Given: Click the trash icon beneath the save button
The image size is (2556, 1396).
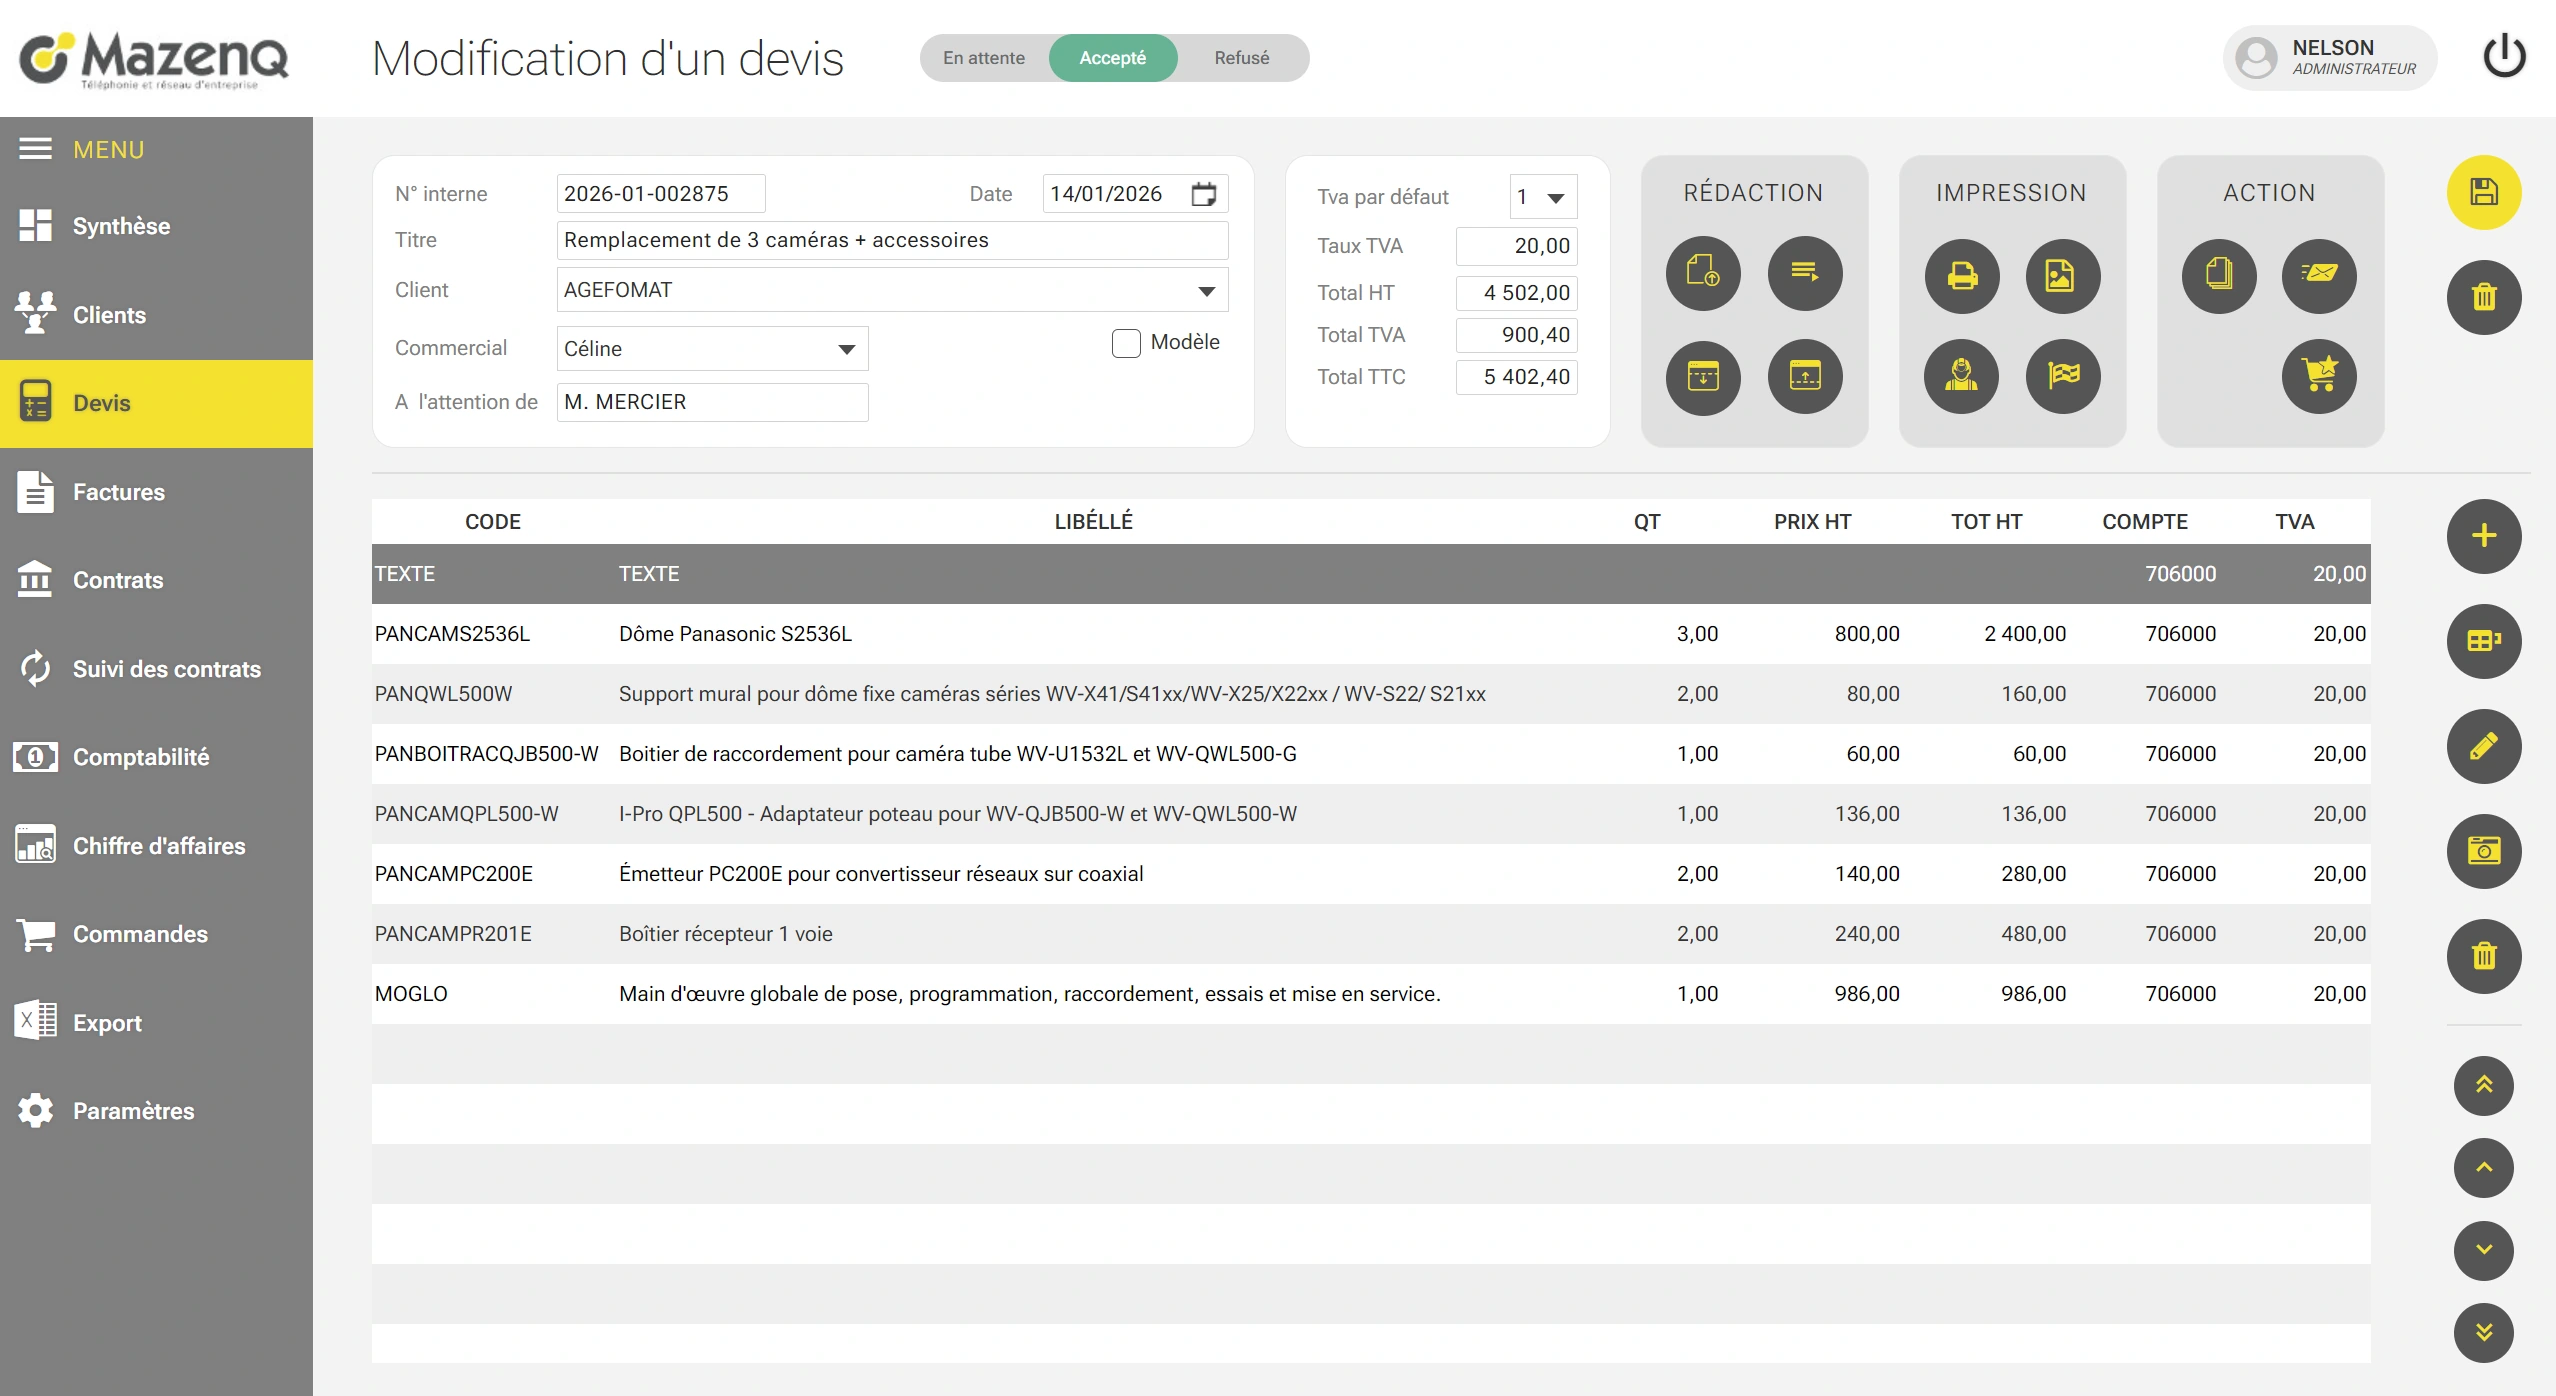Looking at the screenshot, I should tap(2484, 297).
